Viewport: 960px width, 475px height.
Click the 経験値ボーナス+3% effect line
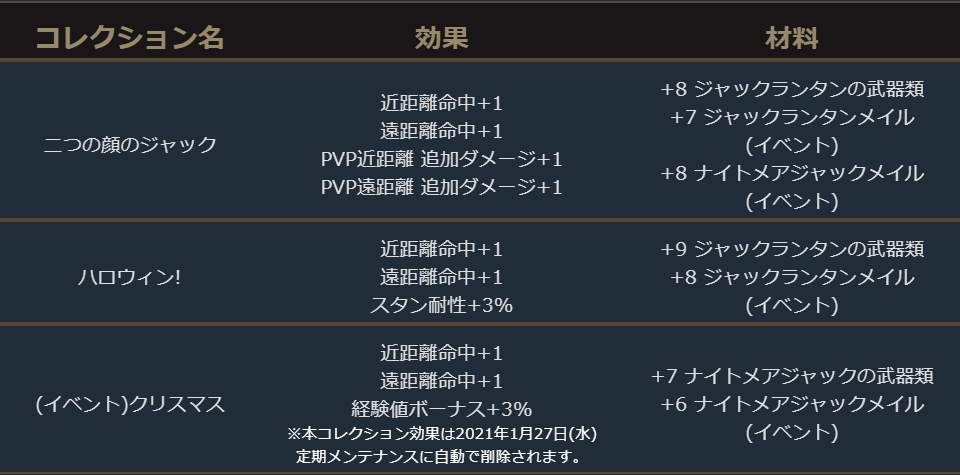click(441, 409)
